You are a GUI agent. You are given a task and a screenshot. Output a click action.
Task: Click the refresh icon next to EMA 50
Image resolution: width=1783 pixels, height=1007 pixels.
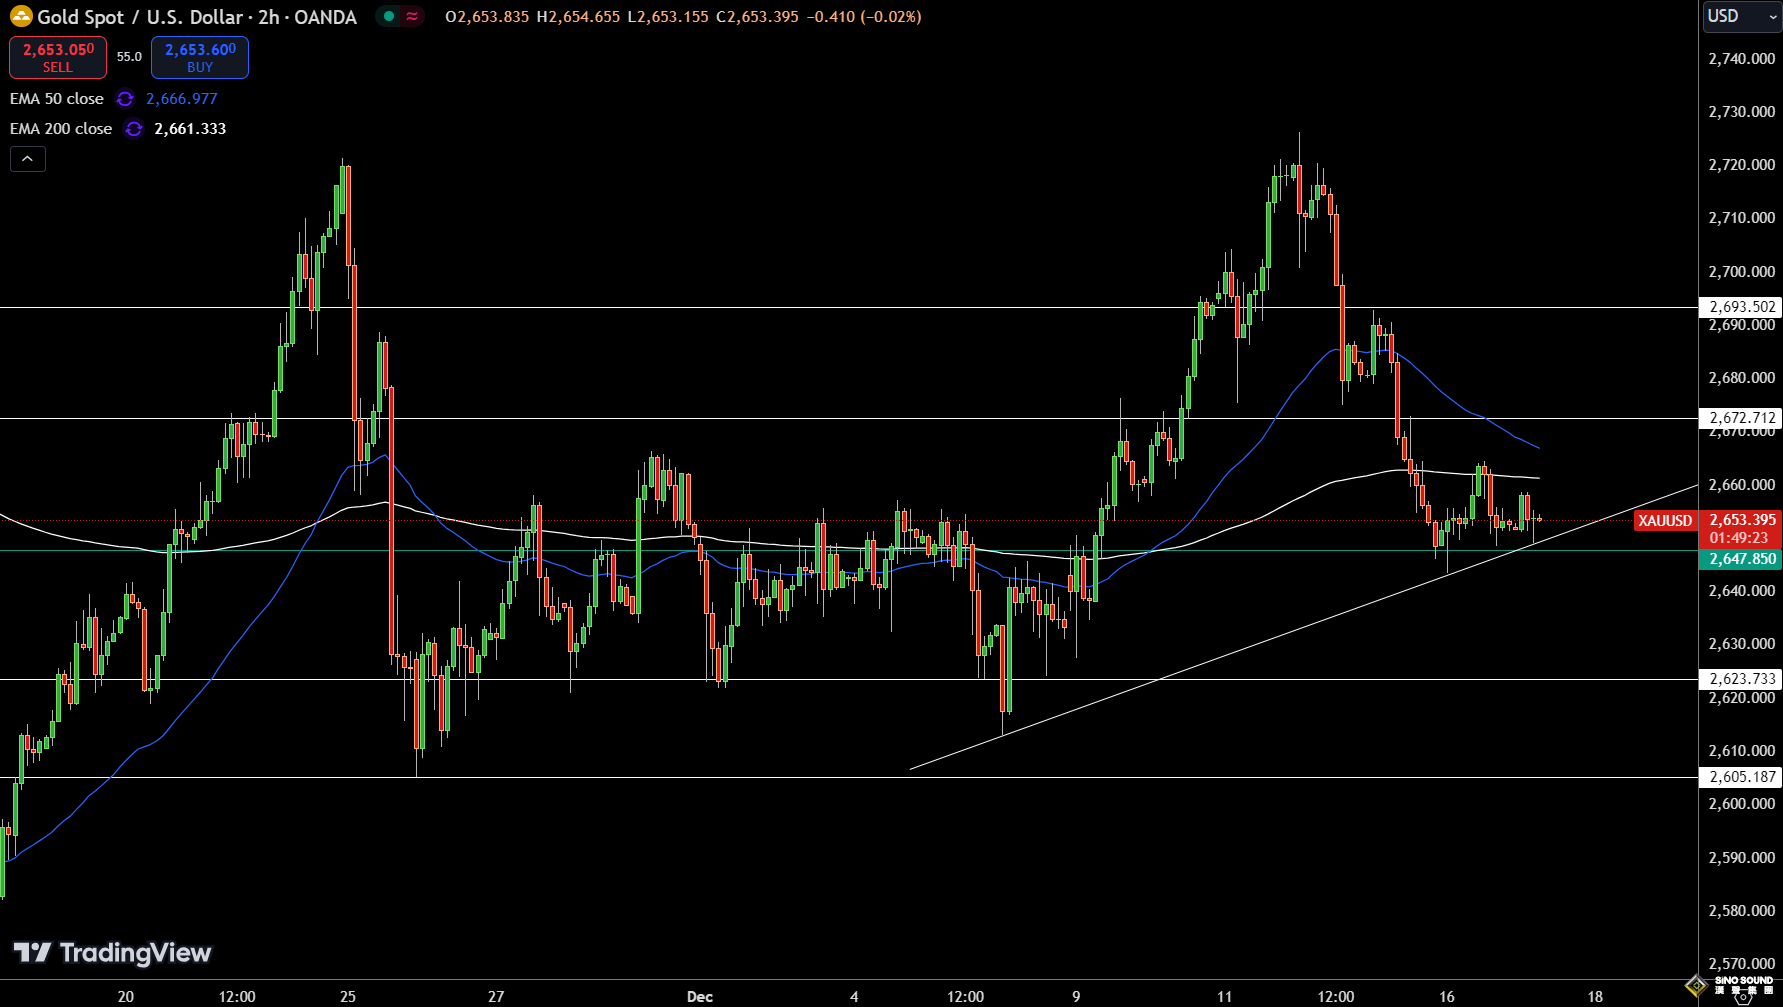point(125,99)
